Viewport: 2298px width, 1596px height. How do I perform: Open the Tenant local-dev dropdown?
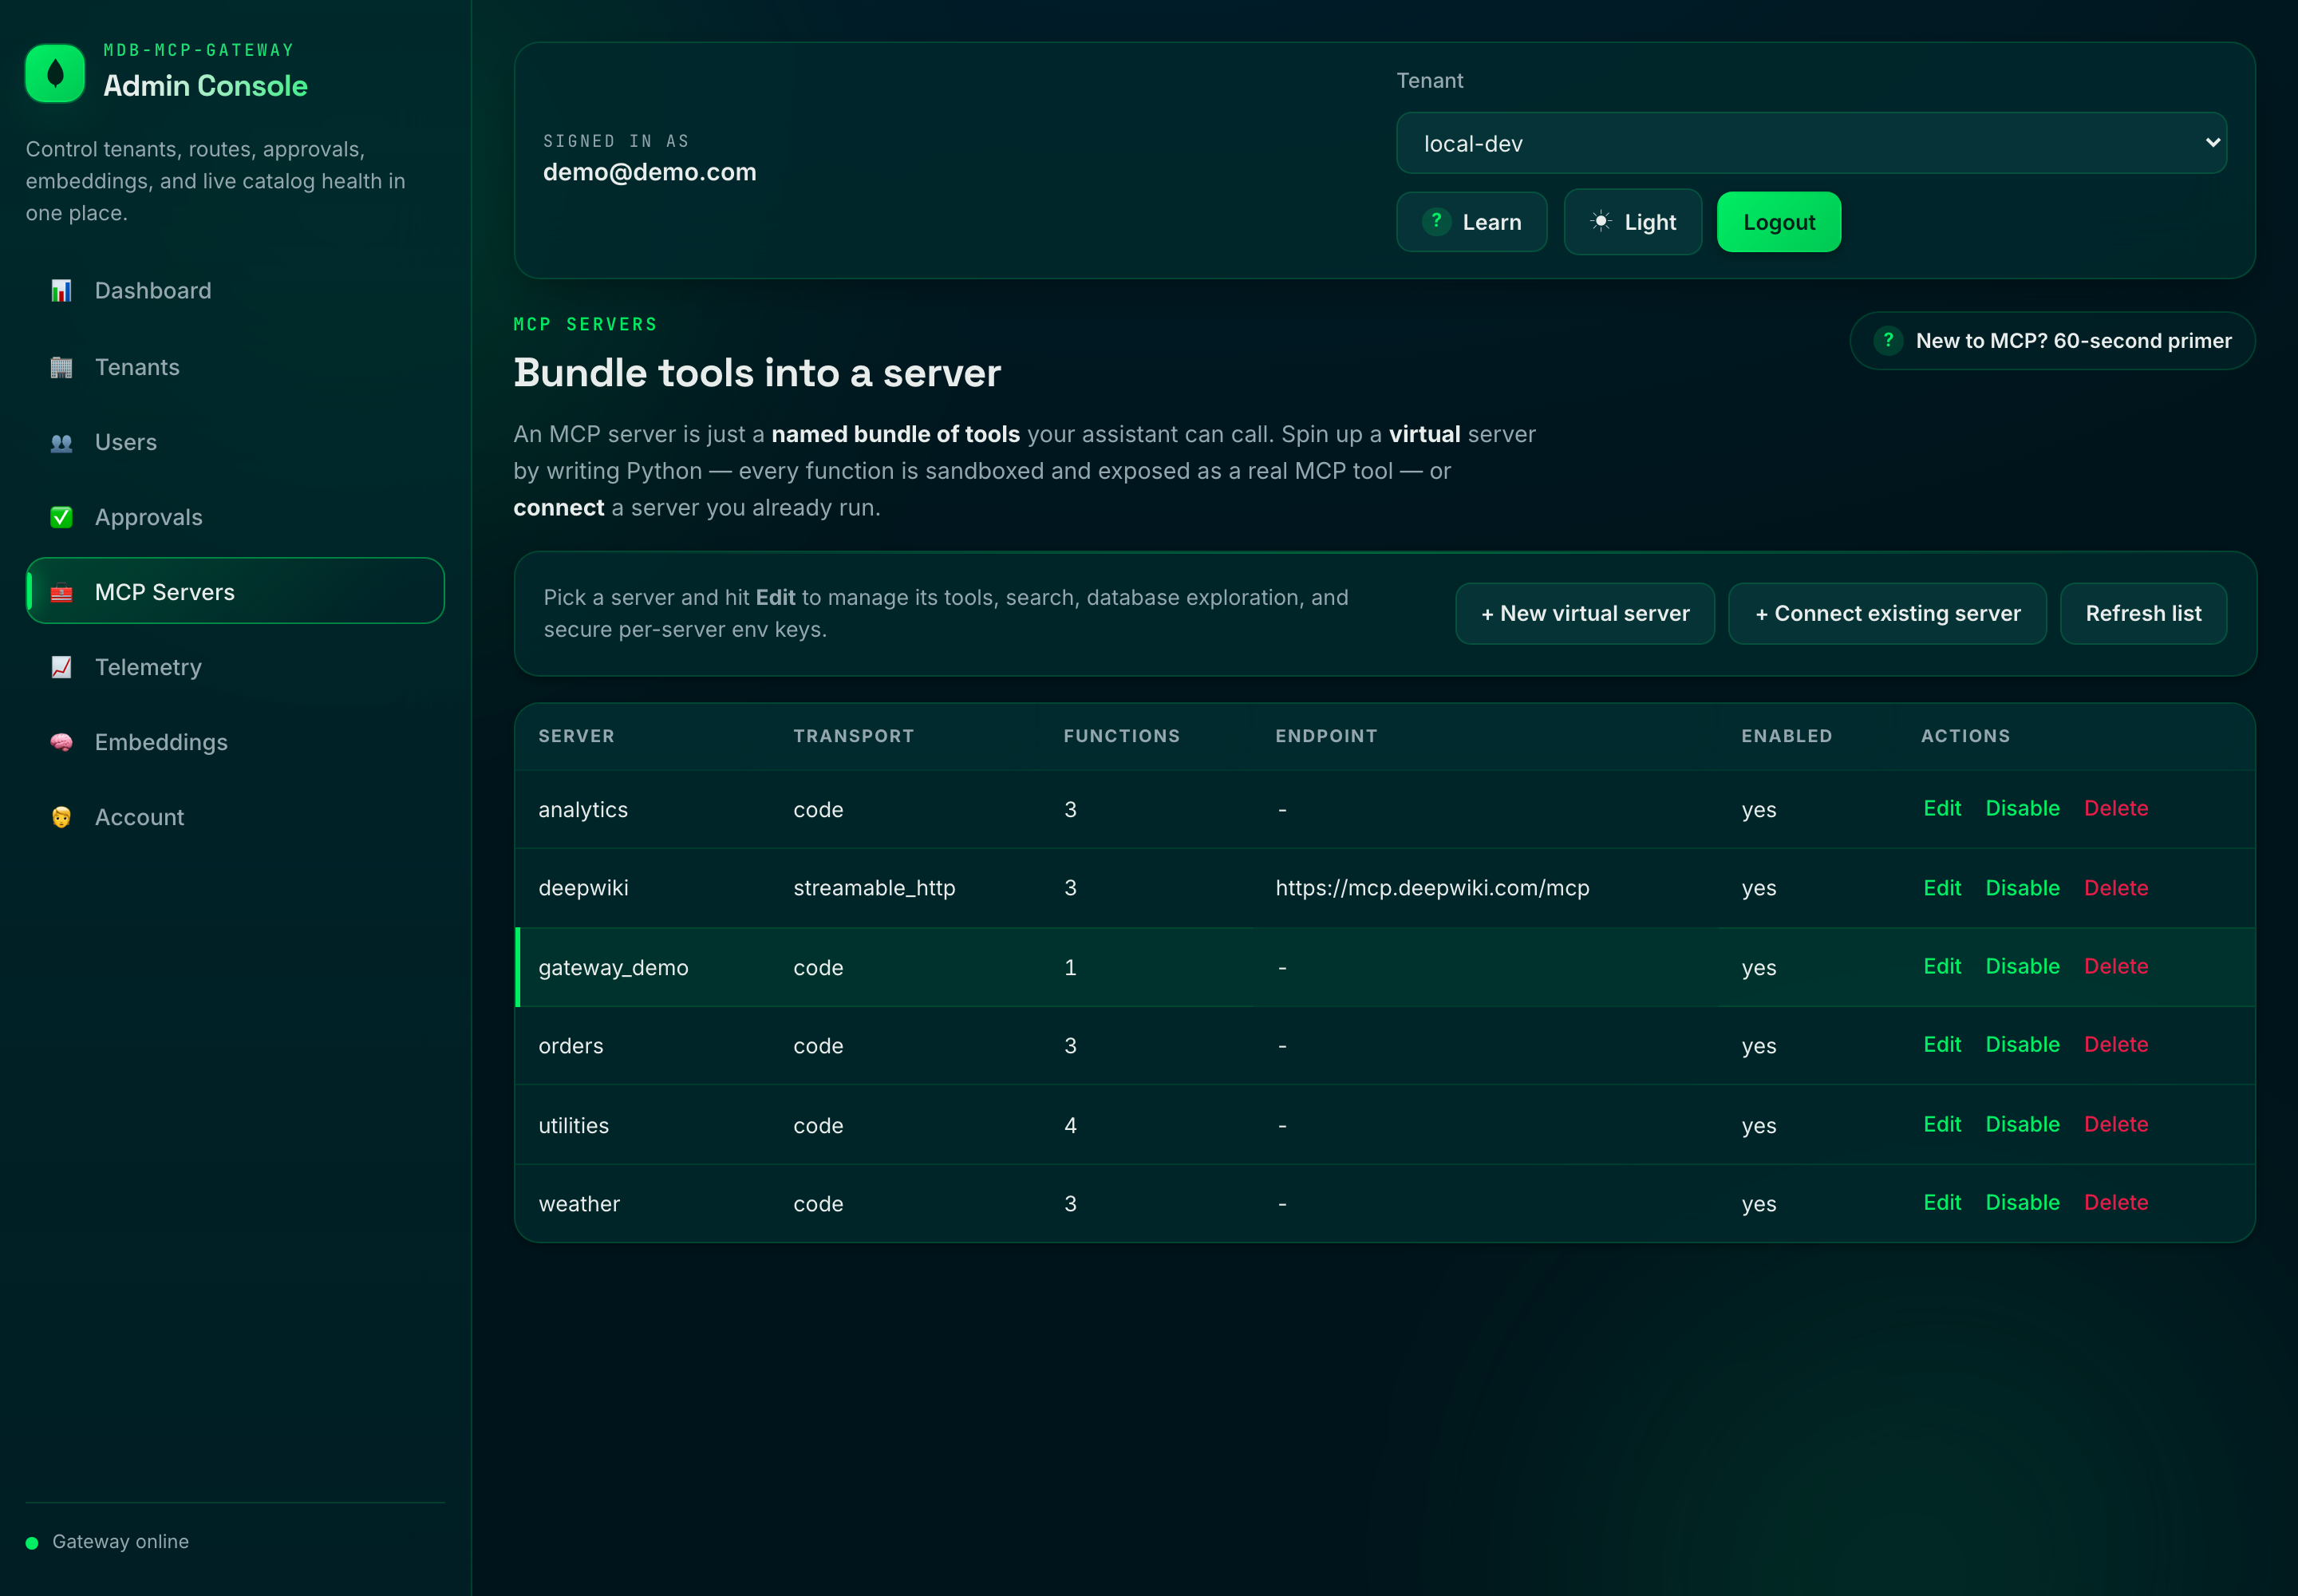point(1811,143)
